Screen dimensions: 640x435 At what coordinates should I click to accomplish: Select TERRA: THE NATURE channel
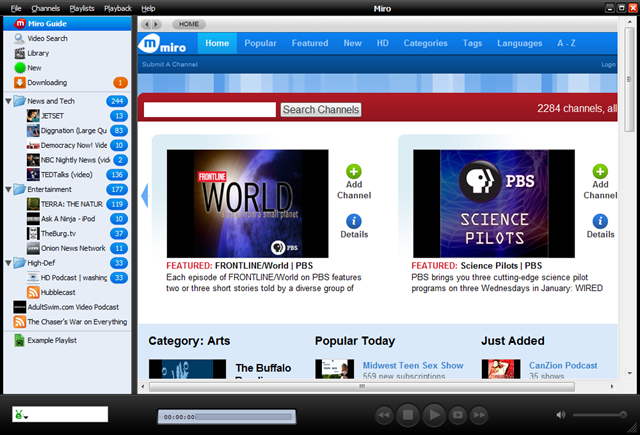67,204
